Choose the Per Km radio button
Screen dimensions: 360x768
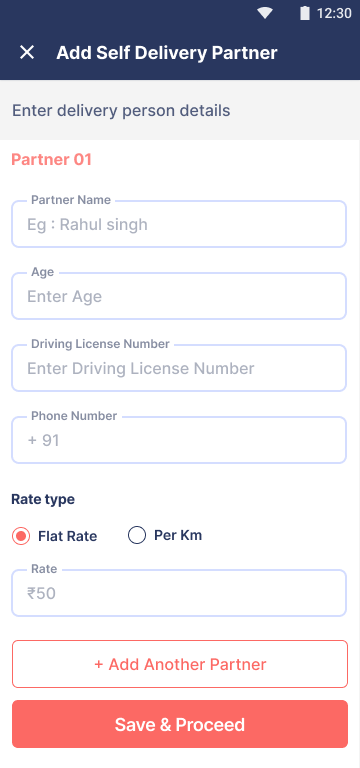tap(137, 535)
